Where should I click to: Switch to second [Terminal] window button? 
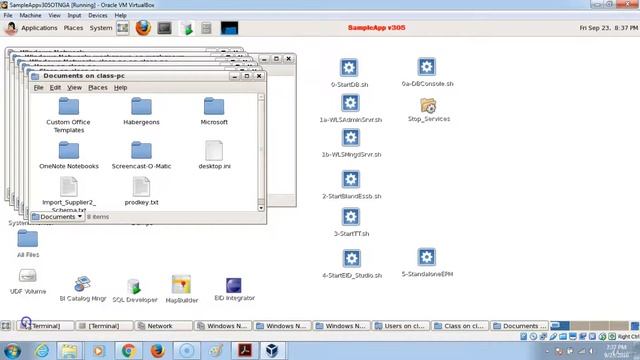point(104,326)
